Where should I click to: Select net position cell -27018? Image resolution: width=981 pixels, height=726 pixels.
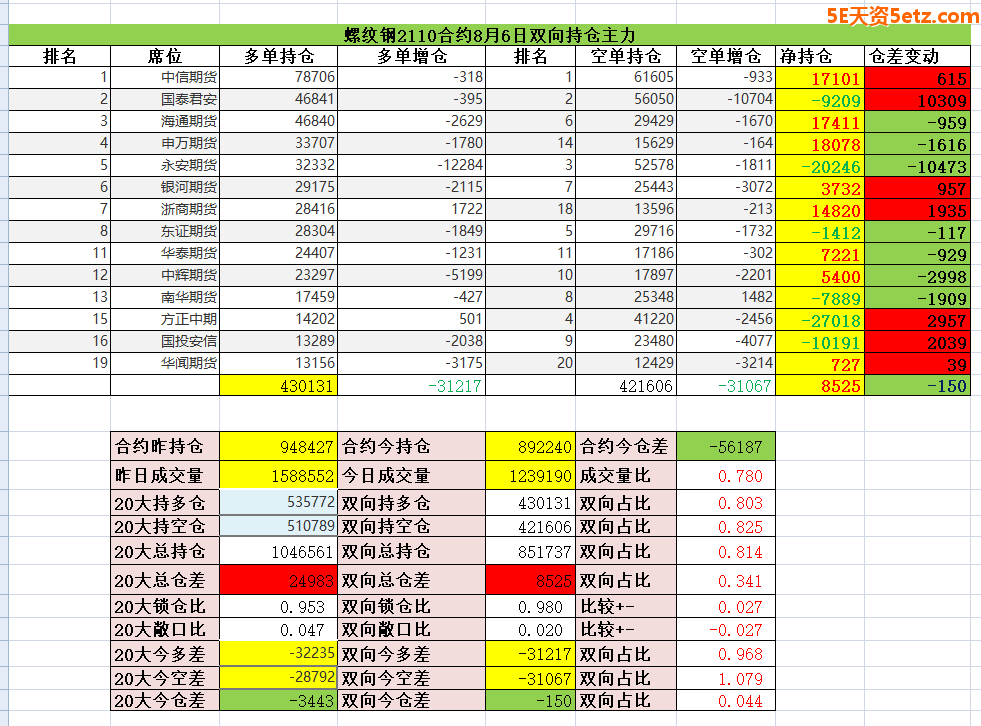(x=820, y=319)
